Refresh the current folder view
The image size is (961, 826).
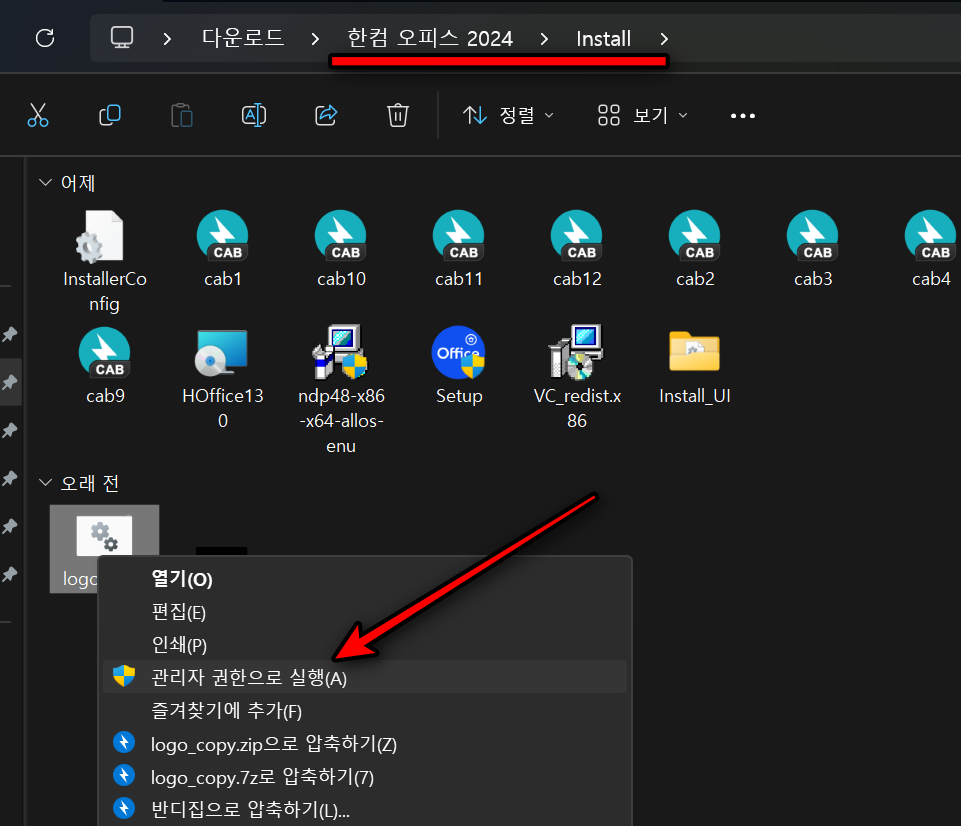pyautogui.click(x=45, y=38)
